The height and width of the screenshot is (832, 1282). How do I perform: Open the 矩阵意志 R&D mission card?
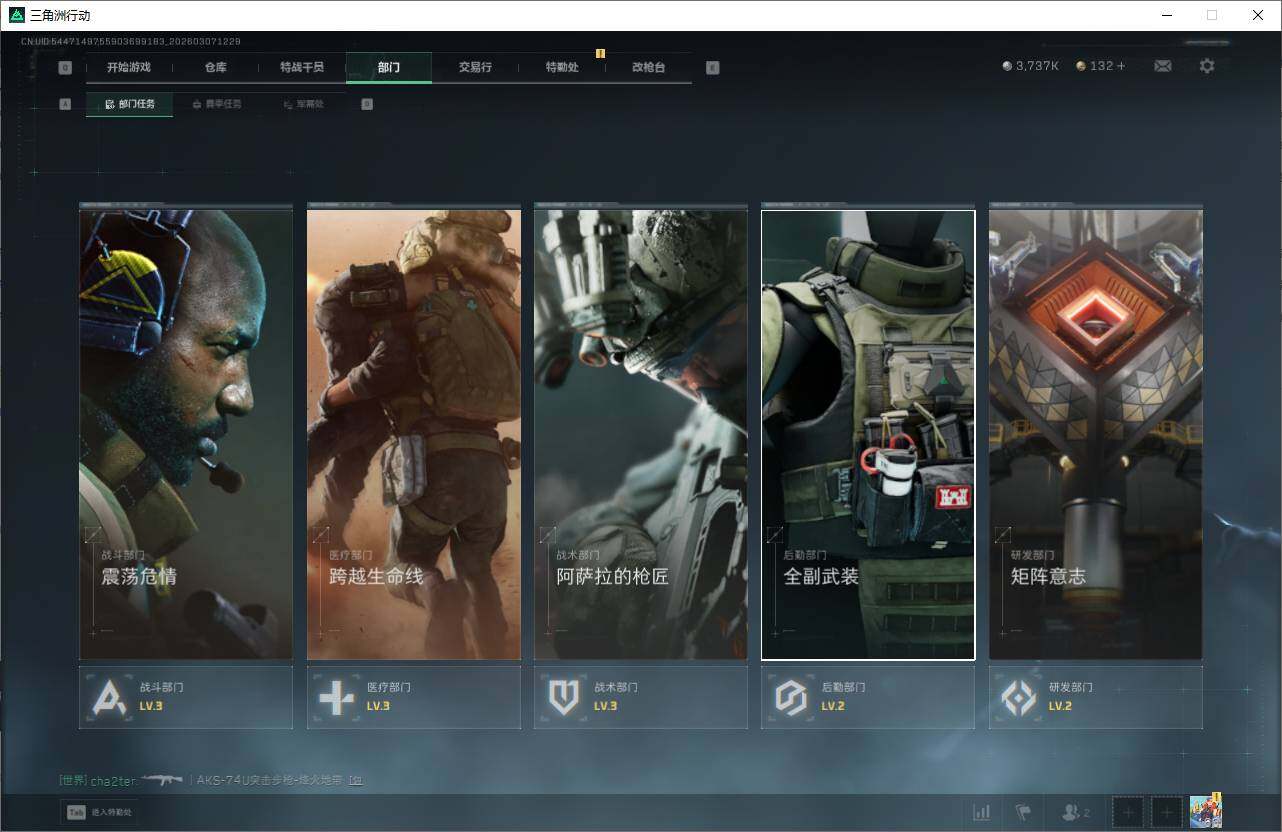coord(1096,434)
